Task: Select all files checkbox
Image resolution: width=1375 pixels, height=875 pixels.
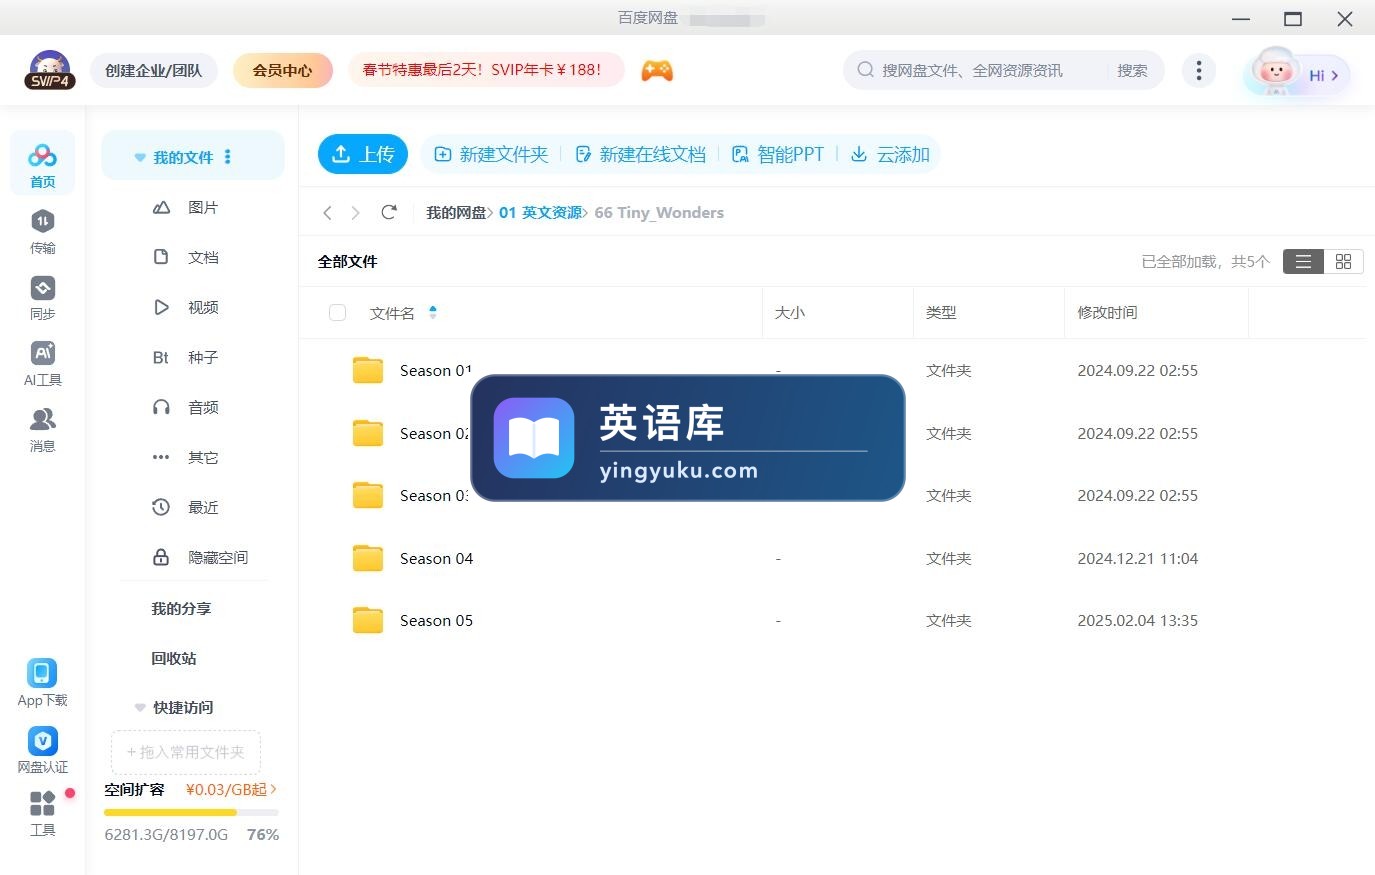Action: click(x=337, y=313)
